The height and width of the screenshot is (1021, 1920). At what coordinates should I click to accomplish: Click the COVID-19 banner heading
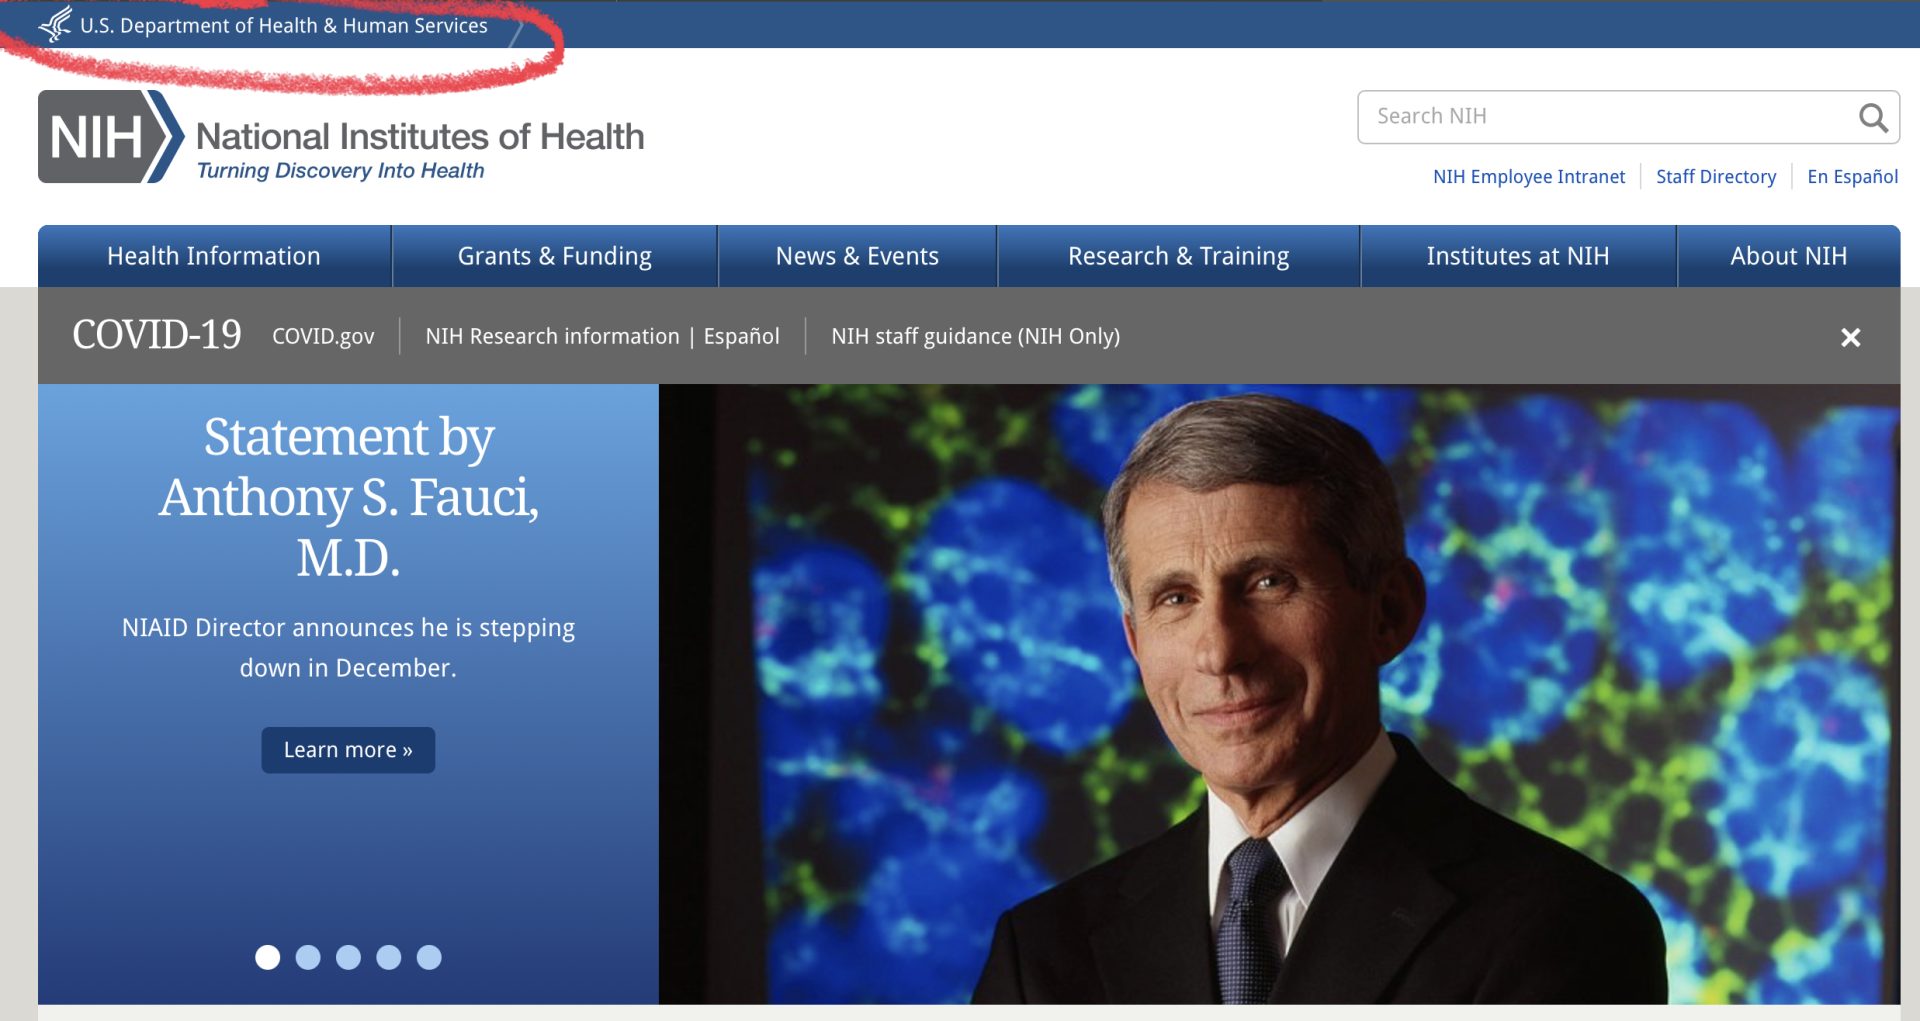coord(157,335)
